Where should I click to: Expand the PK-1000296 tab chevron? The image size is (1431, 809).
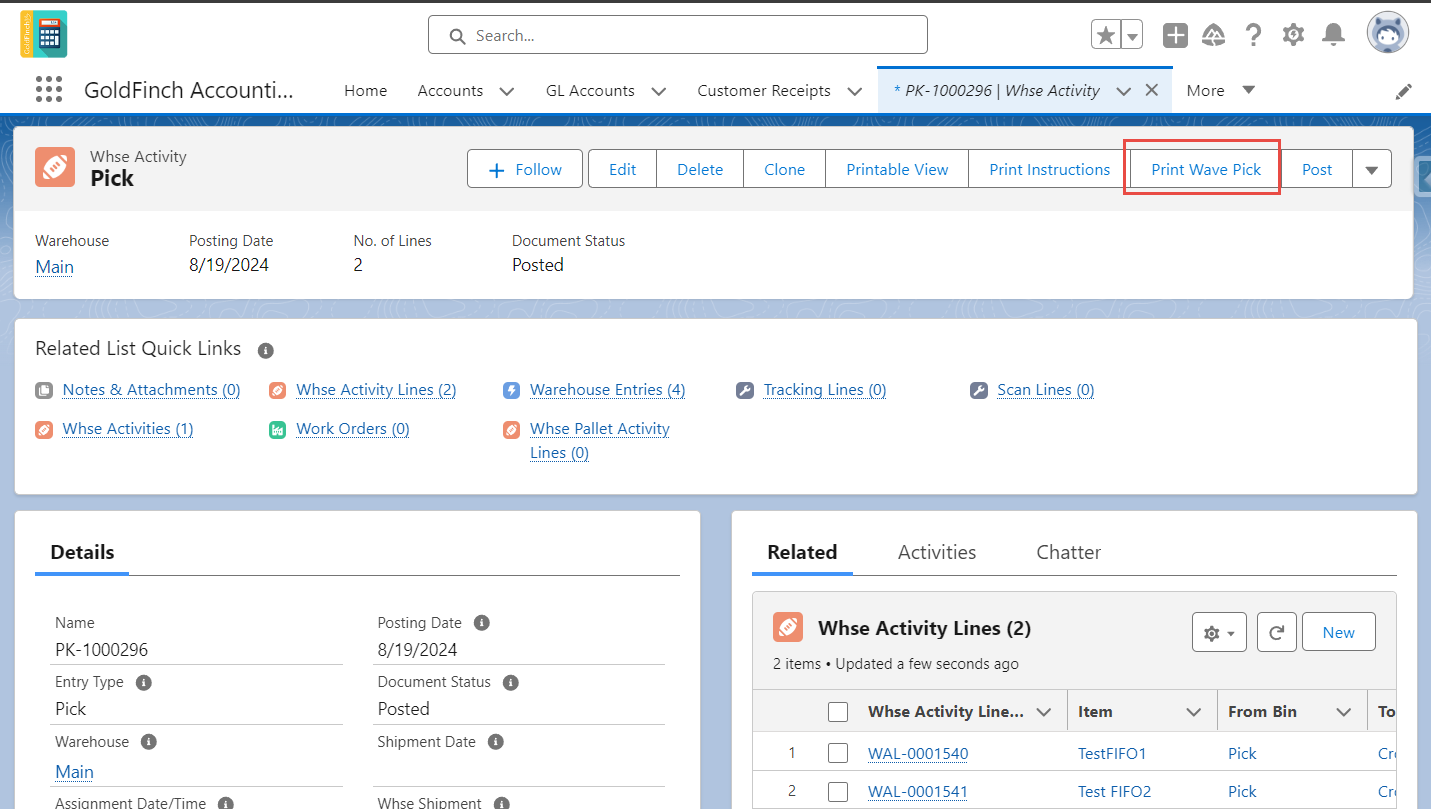pos(1123,91)
